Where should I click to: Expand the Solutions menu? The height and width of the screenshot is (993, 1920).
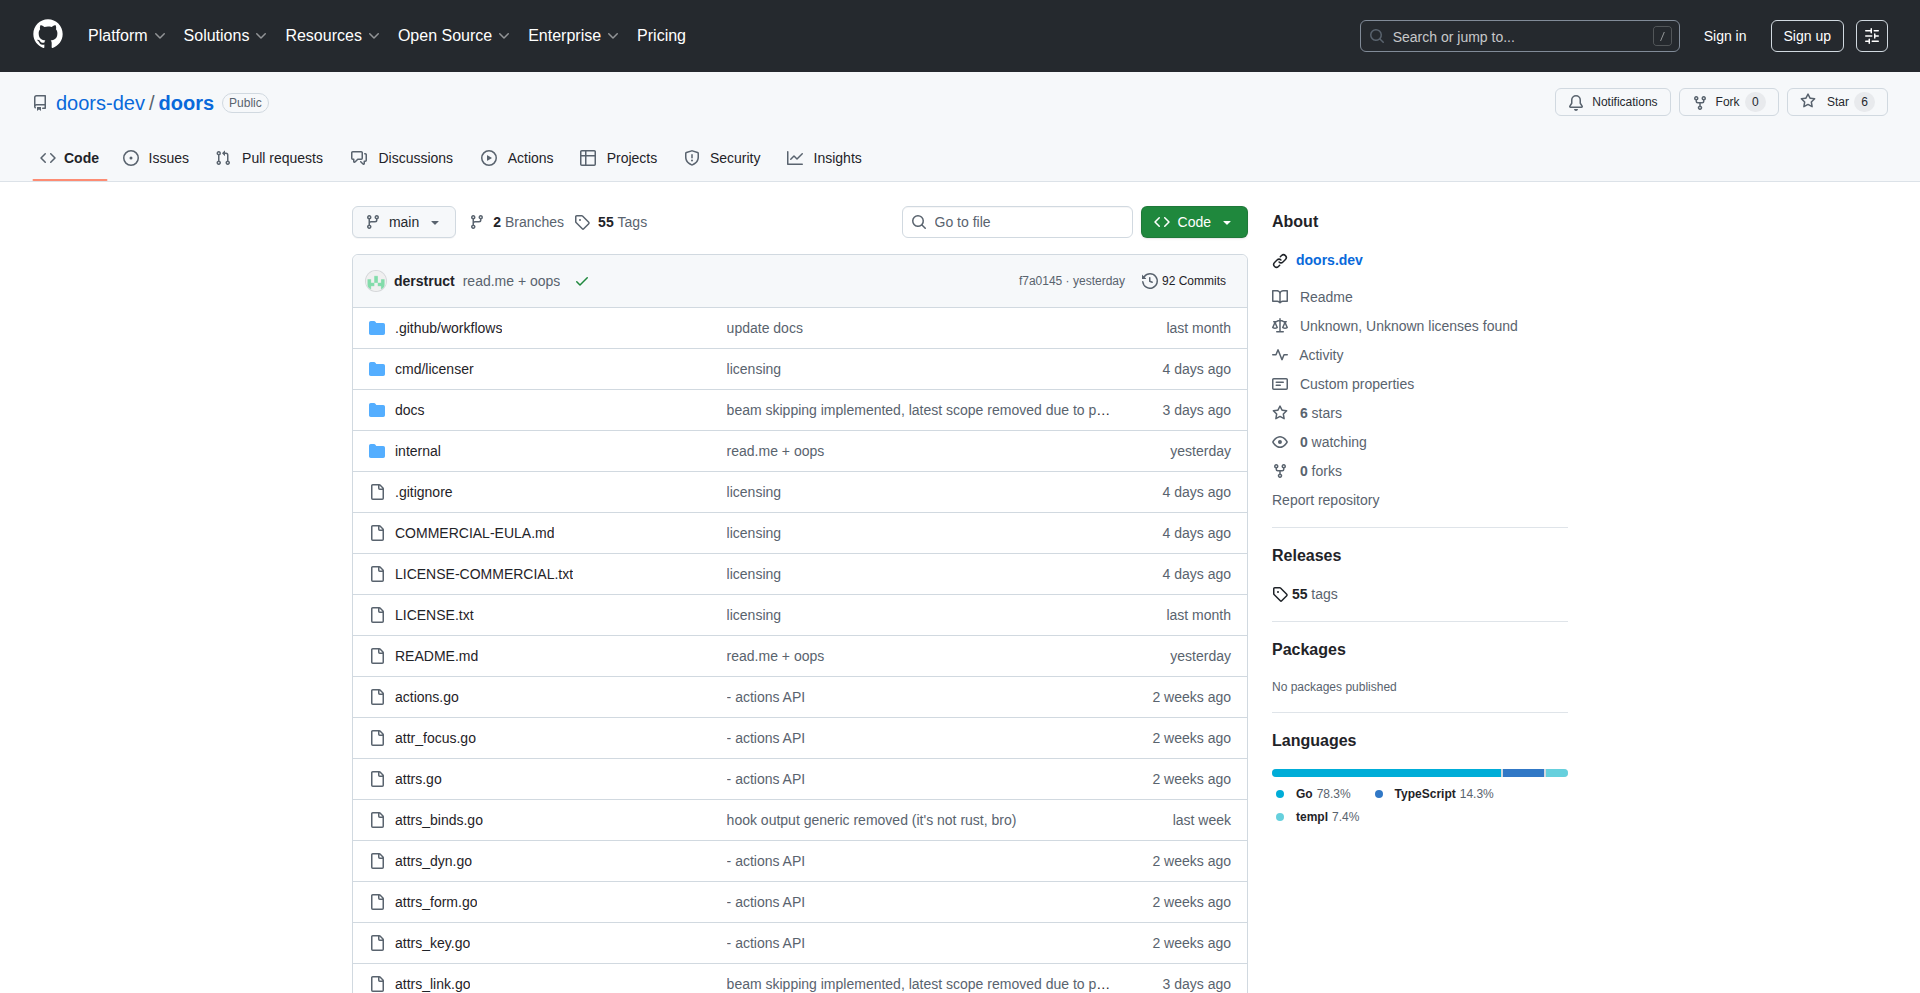(225, 35)
